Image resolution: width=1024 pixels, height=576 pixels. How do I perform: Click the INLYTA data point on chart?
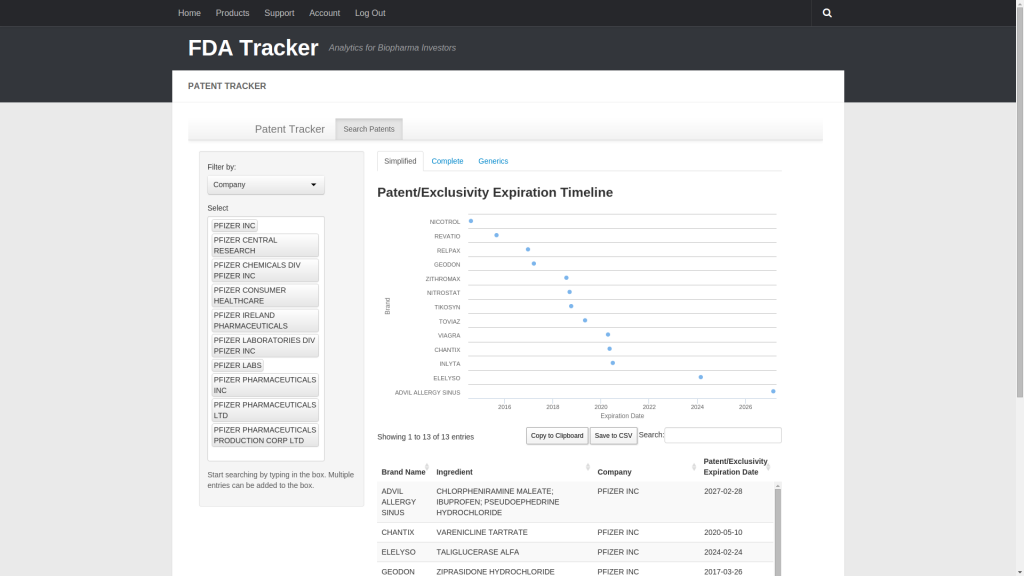(x=613, y=363)
